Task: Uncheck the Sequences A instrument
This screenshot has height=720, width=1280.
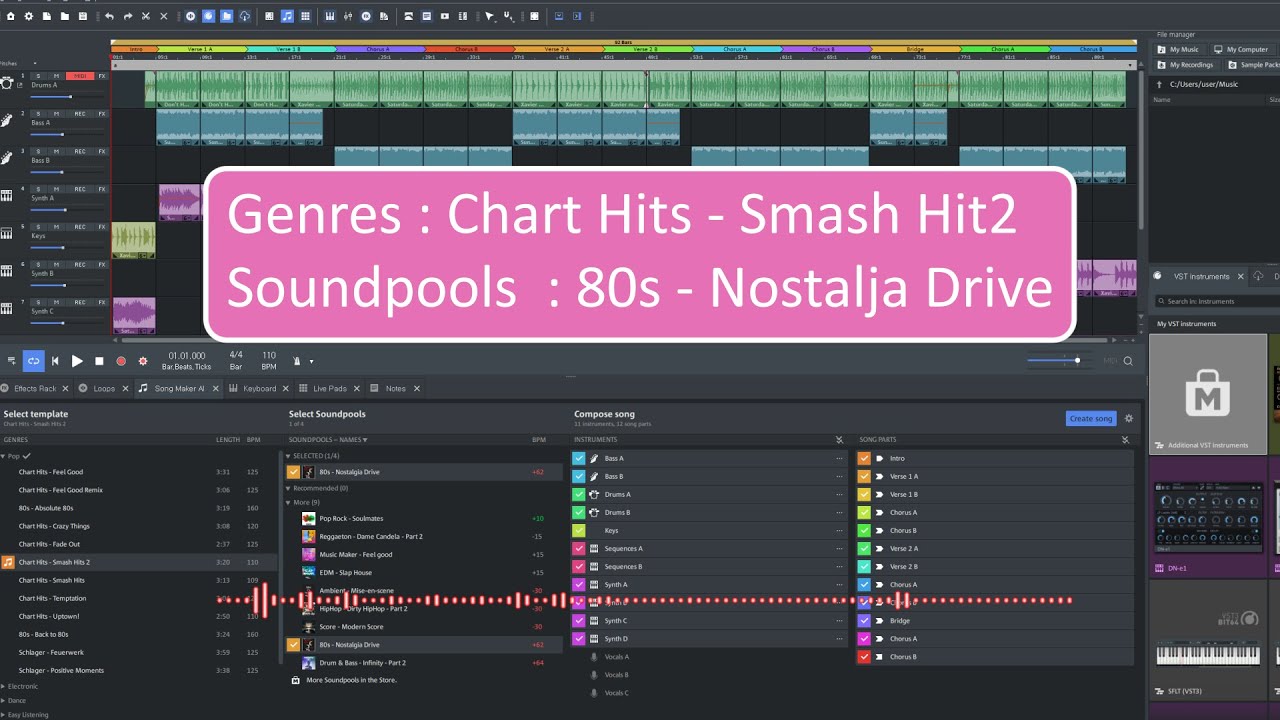Action: coord(578,548)
